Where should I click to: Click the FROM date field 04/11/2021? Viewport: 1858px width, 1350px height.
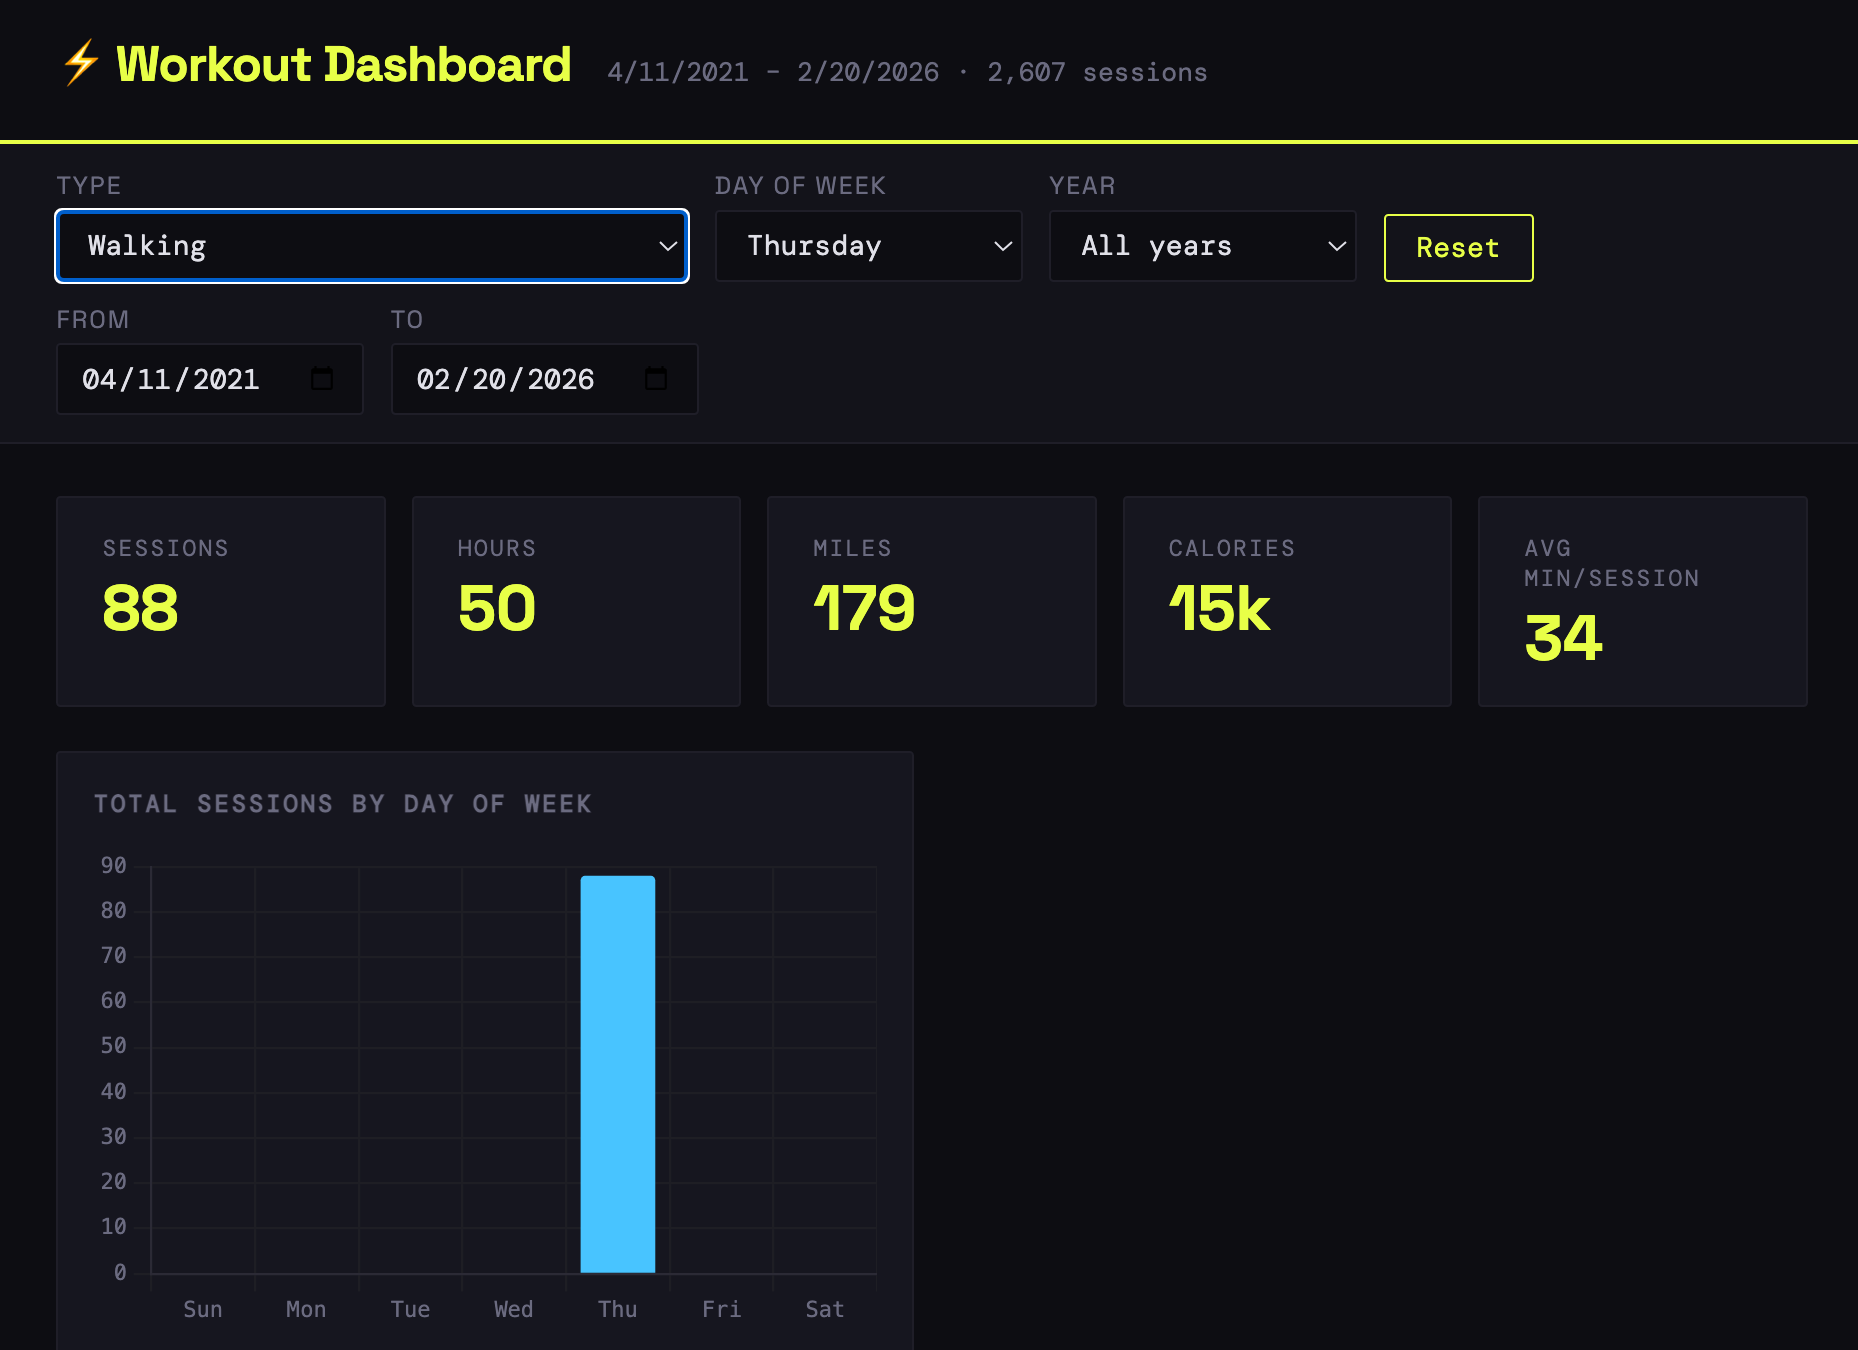pyautogui.click(x=171, y=379)
